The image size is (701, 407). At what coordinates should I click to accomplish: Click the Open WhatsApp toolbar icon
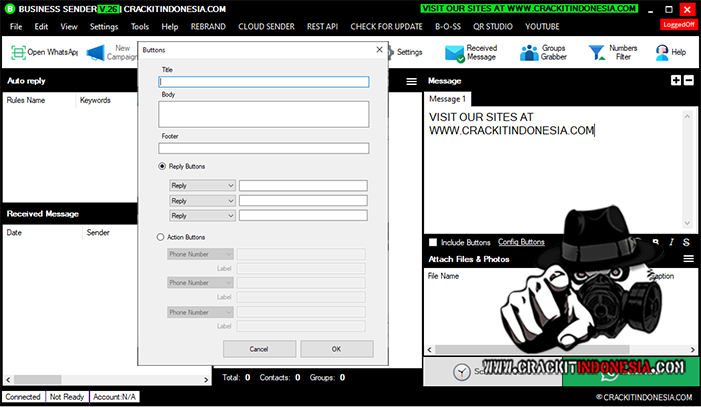coord(19,52)
